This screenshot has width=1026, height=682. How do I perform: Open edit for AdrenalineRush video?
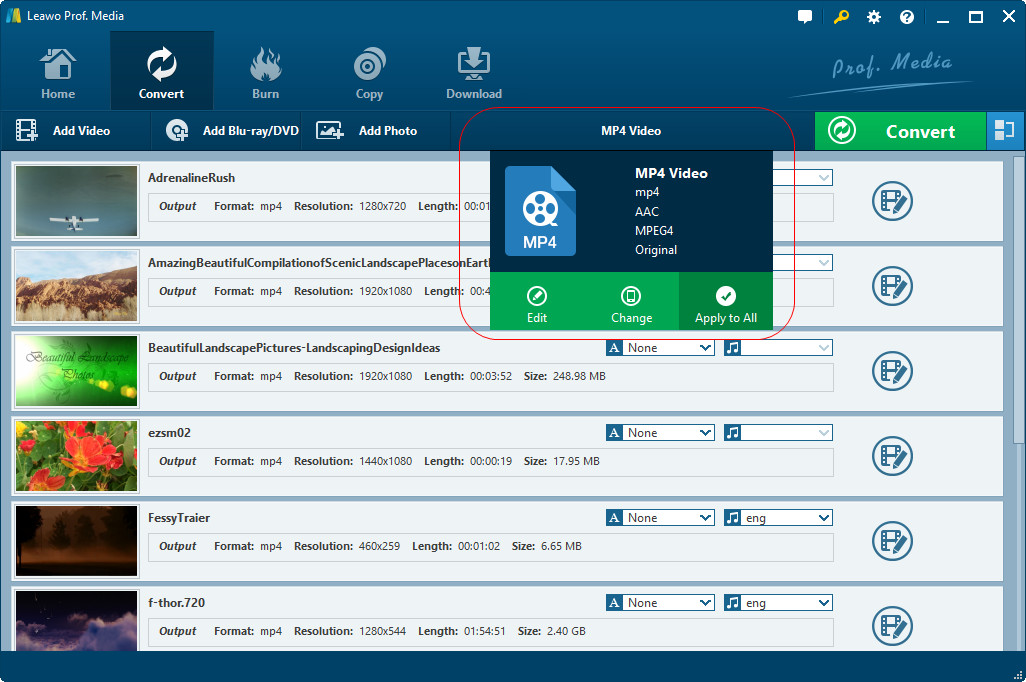click(891, 201)
